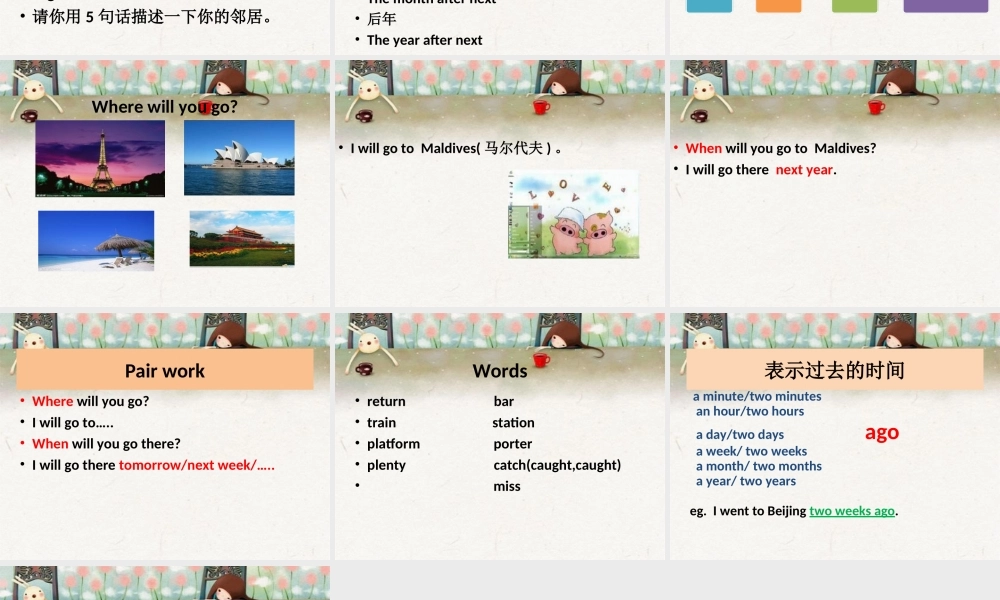Select the tropical beach hut photo
The image size is (1000, 600).
96,240
